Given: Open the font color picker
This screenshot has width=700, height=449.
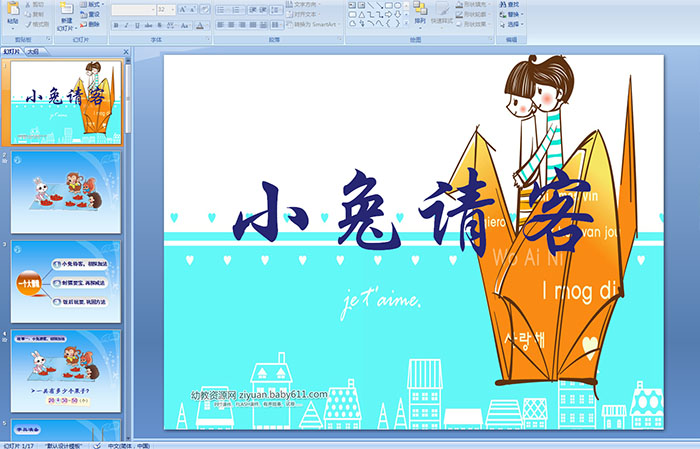Looking at the screenshot, I should click(x=207, y=25).
